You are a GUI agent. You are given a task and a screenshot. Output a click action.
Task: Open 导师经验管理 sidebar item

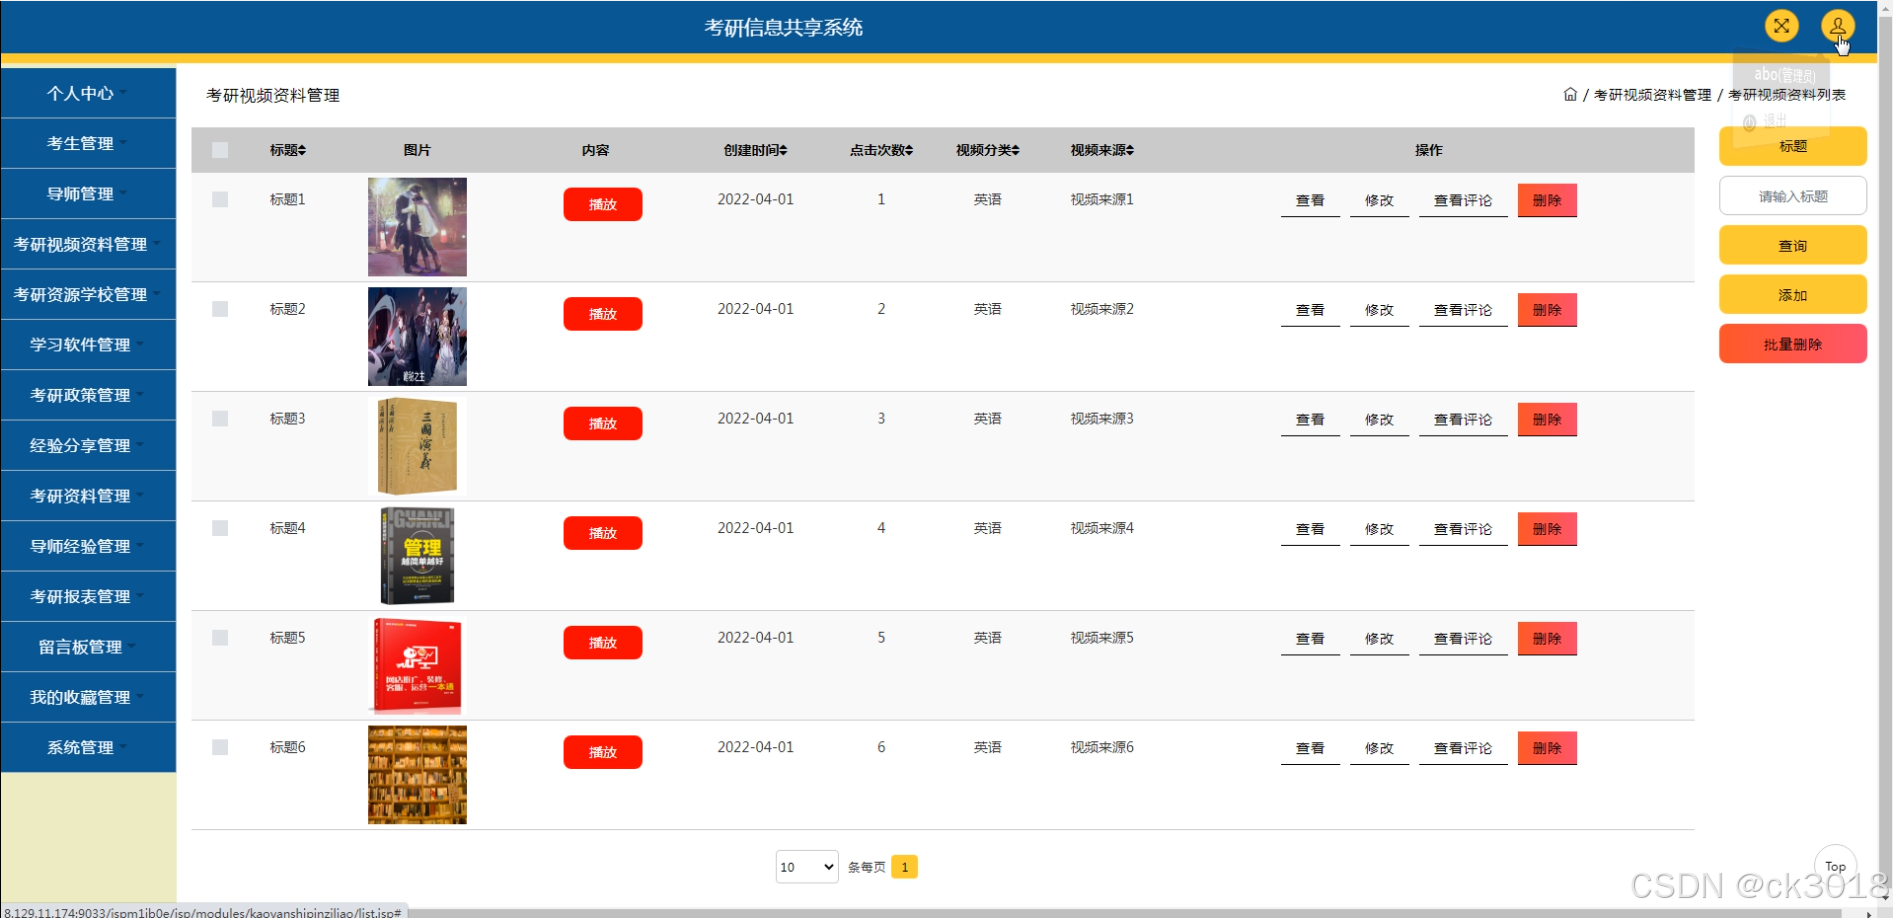click(x=88, y=546)
